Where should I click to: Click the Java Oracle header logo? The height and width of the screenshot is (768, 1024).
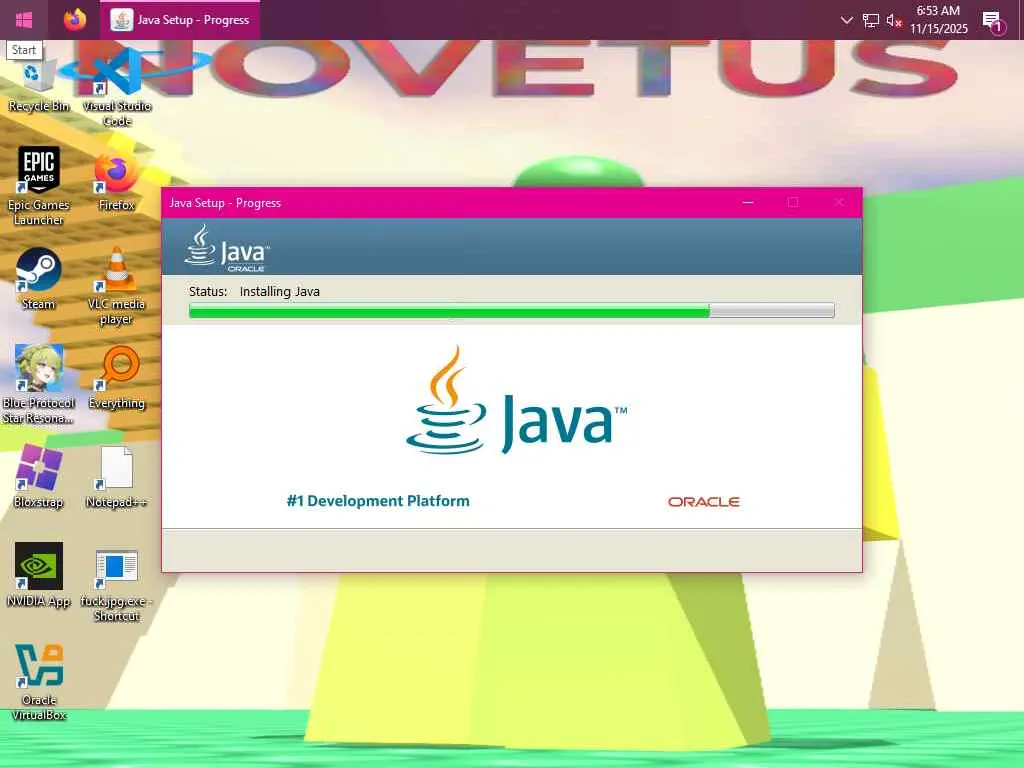[227, 248]
